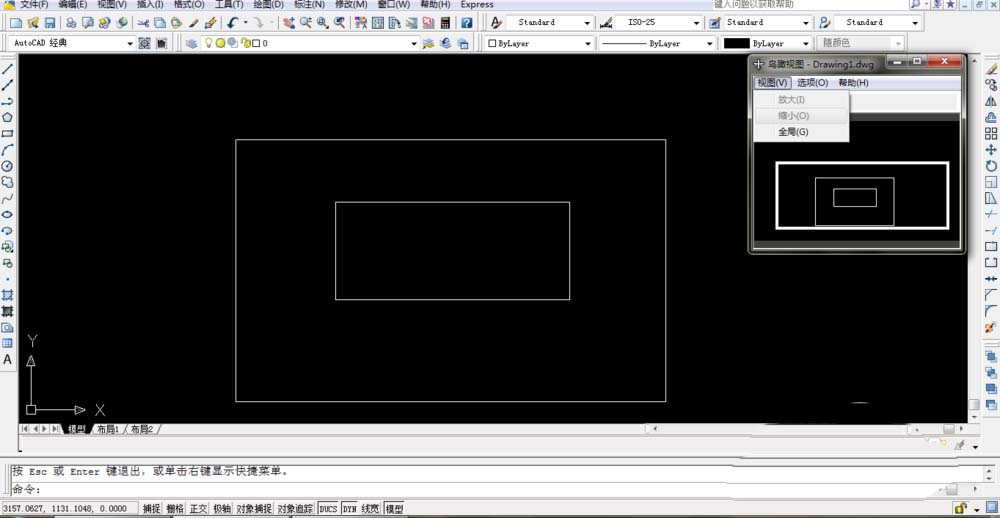Select the Polygon draw tool
This screenshot has width=1000, height=518.
tap(8, 117)
